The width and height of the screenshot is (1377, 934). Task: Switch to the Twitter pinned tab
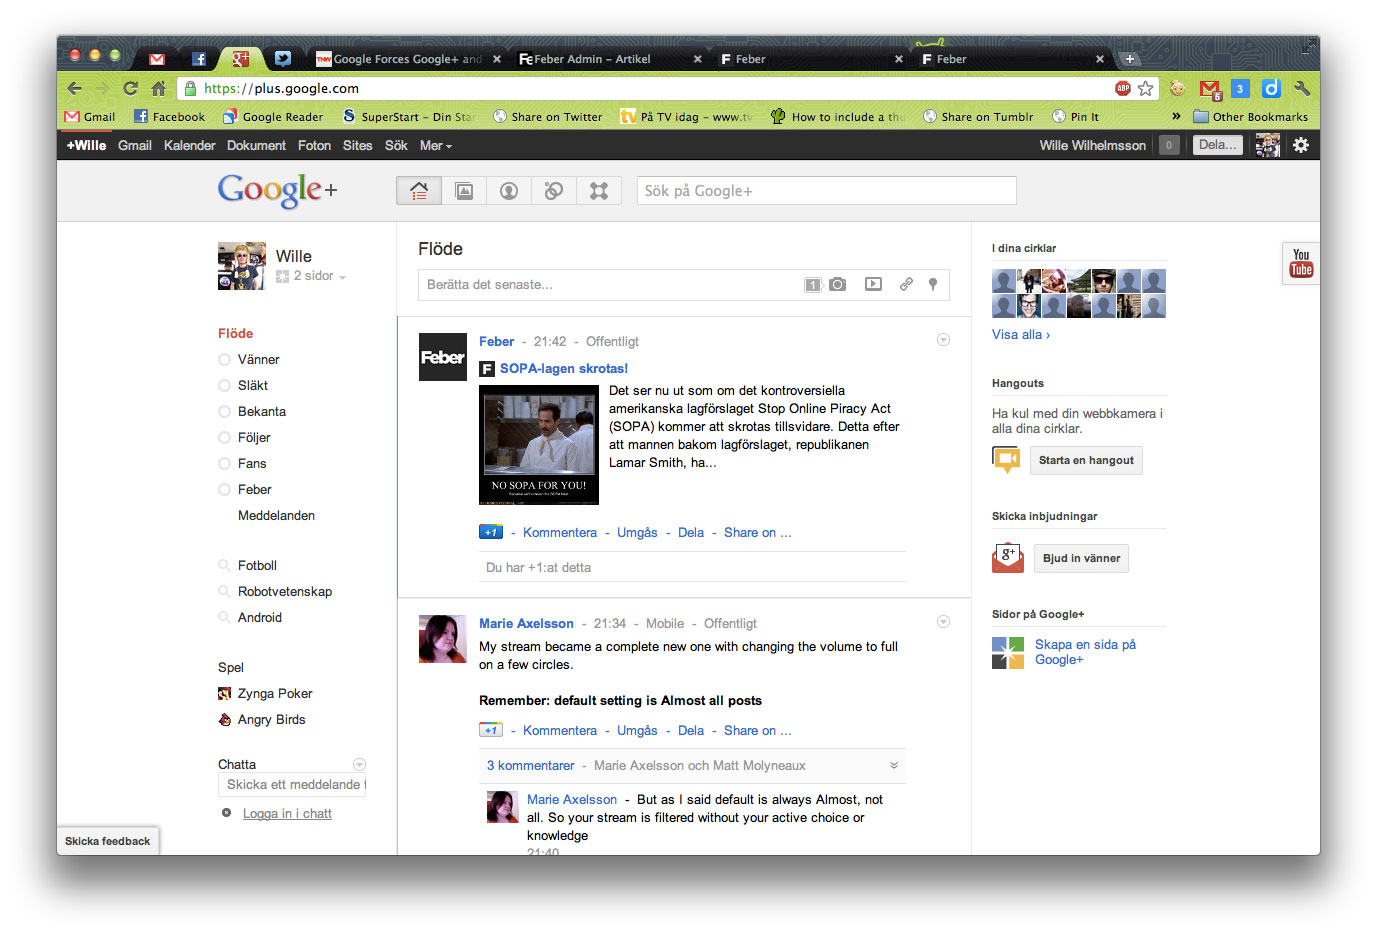click(x=283, y=59)
